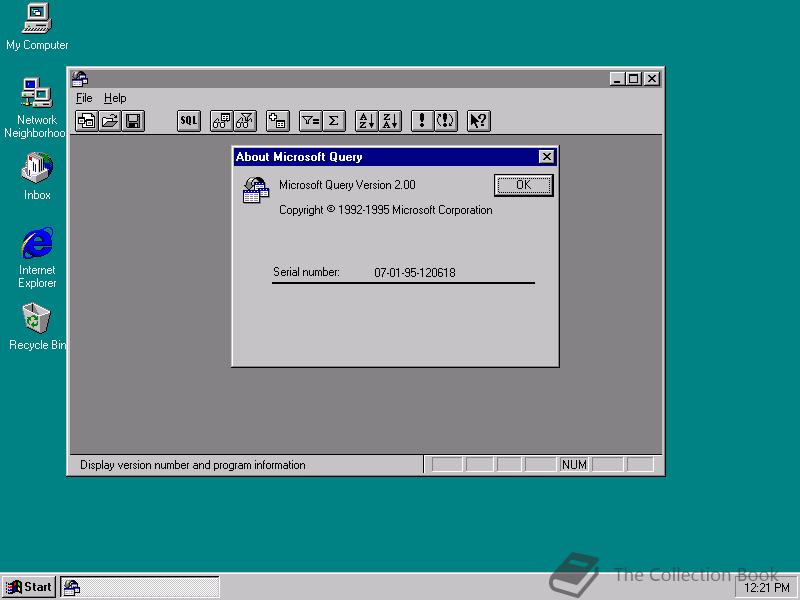Click the Sort Ascending A-Z icon

point(366,121)
